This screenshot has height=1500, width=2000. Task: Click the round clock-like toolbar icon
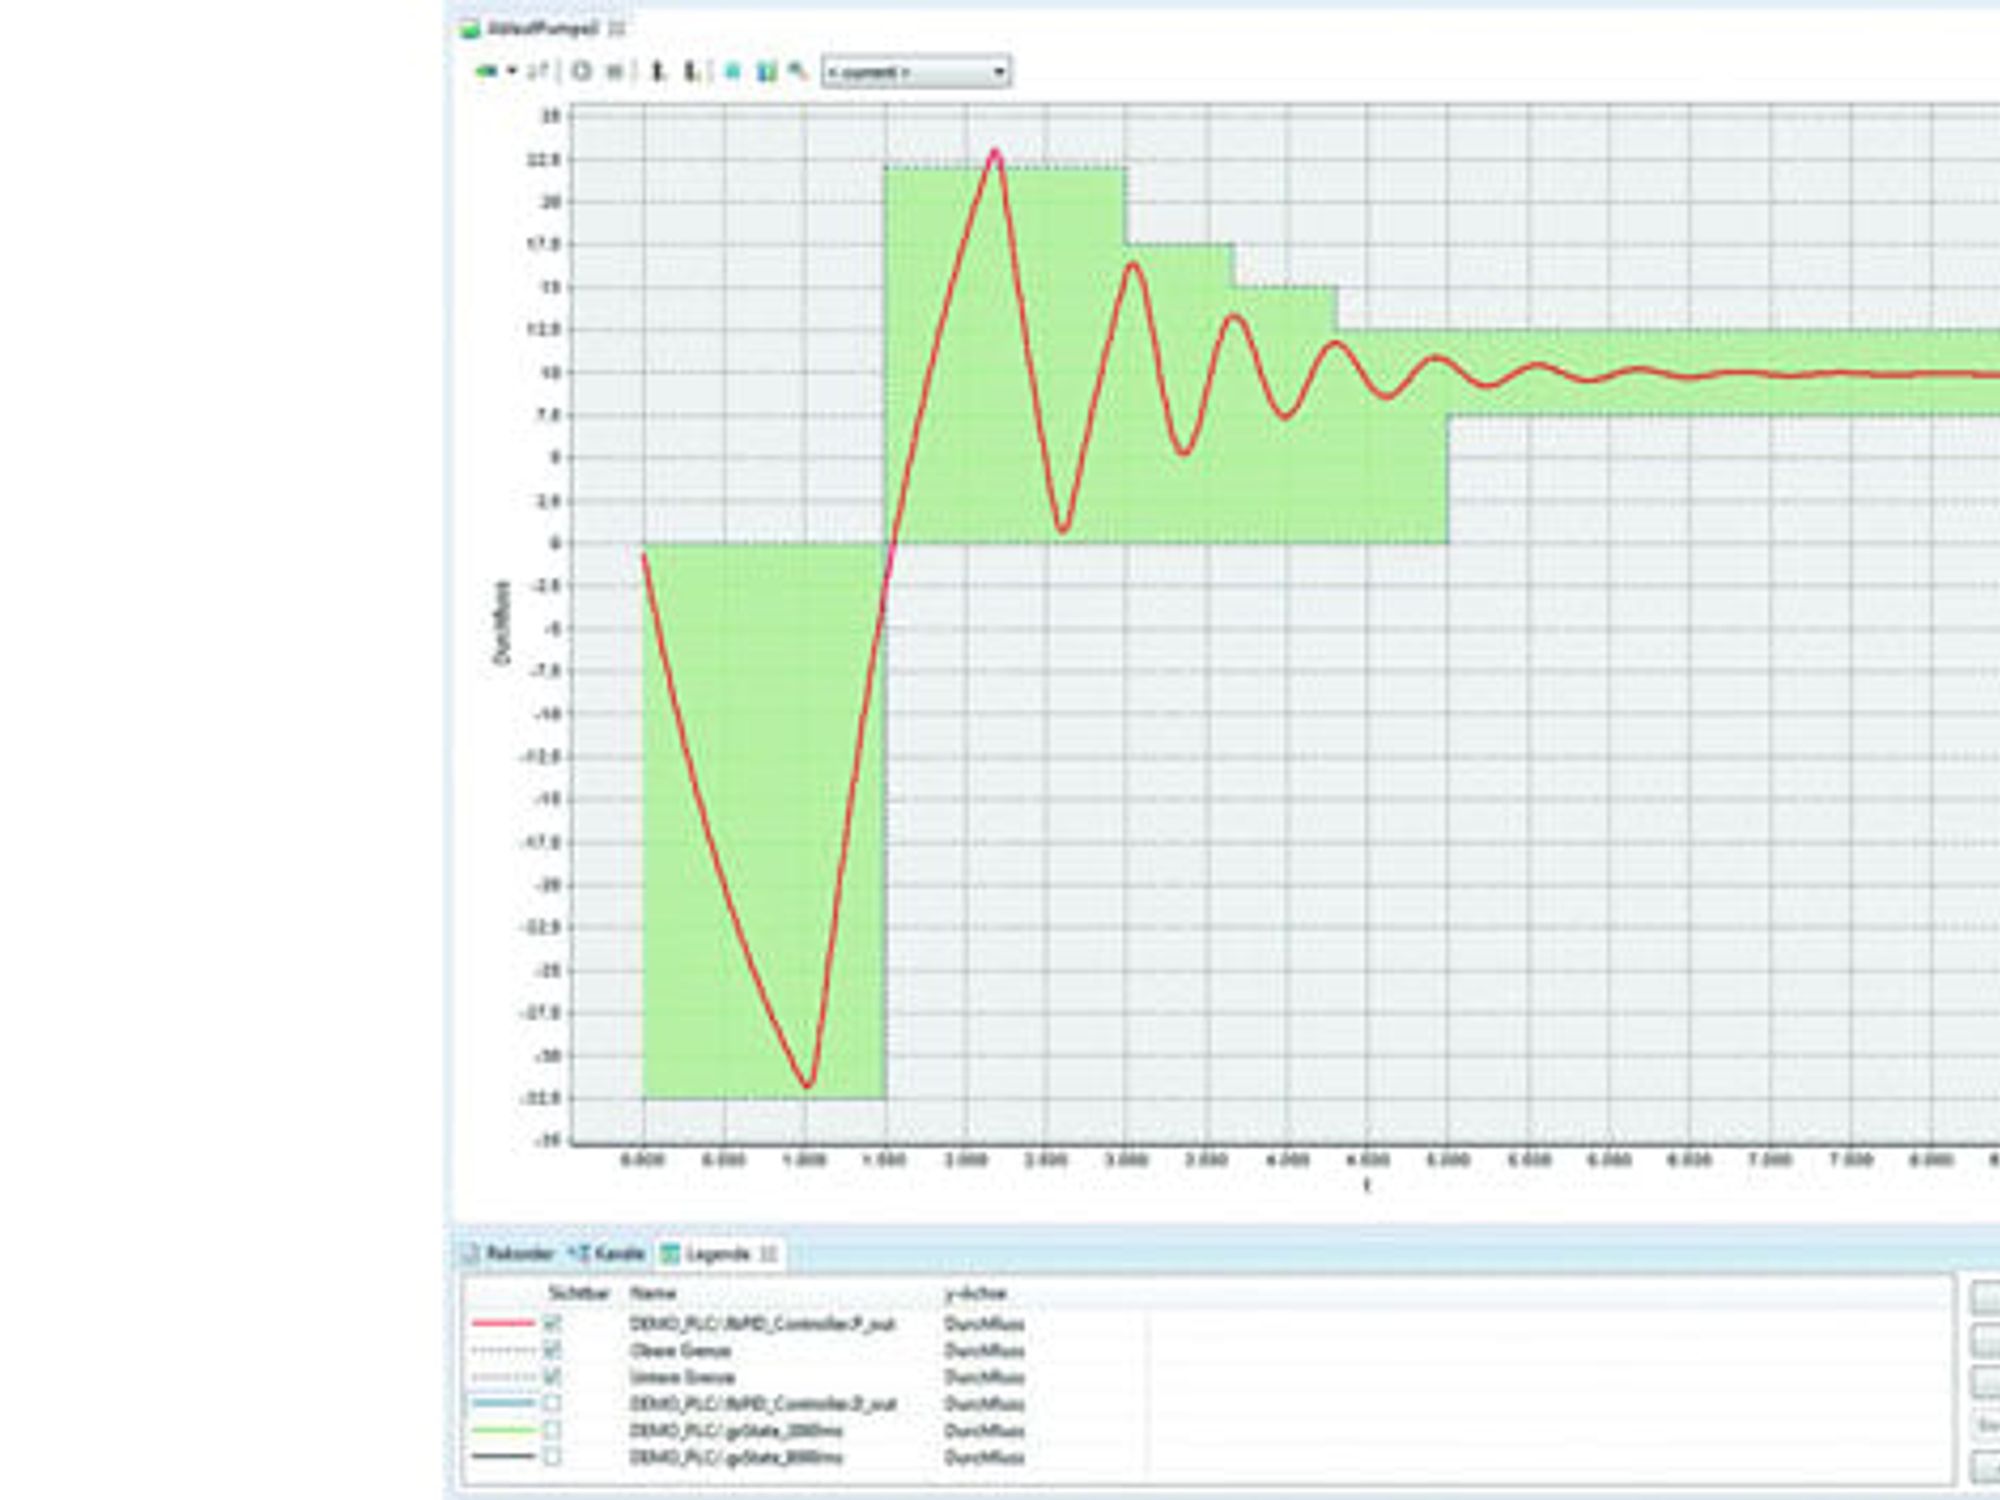581,72
